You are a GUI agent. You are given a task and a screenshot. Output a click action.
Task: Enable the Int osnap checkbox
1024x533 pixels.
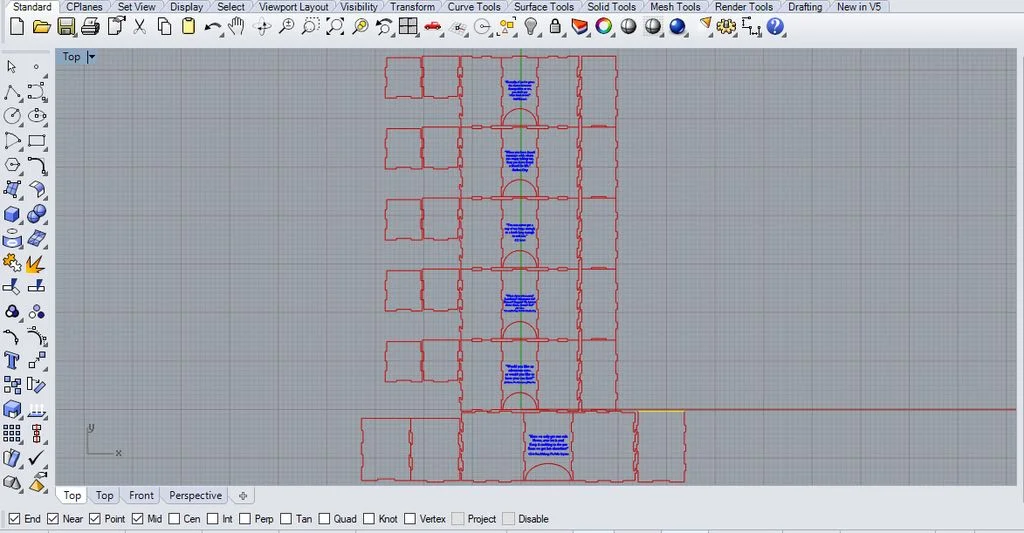coord(212,519)
